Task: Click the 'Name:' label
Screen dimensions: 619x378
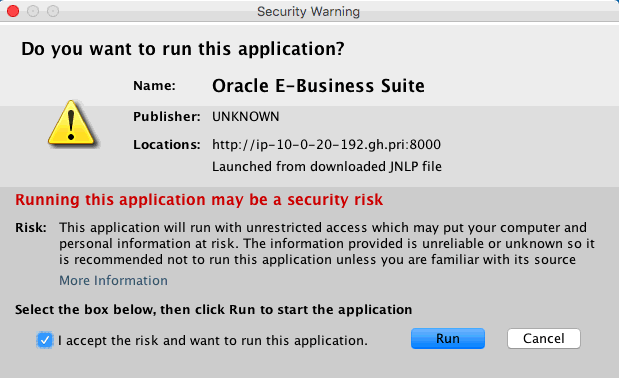Action: 154,86
